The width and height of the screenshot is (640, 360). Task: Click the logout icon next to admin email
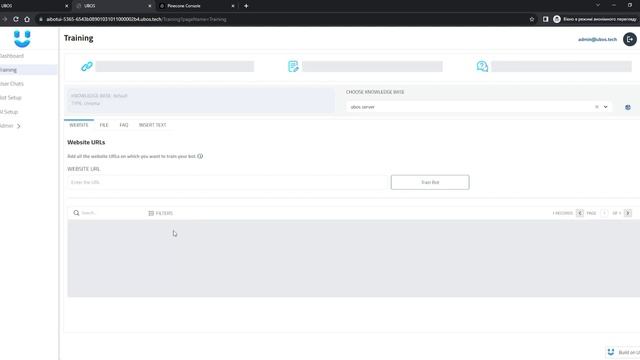coord(629,39)
